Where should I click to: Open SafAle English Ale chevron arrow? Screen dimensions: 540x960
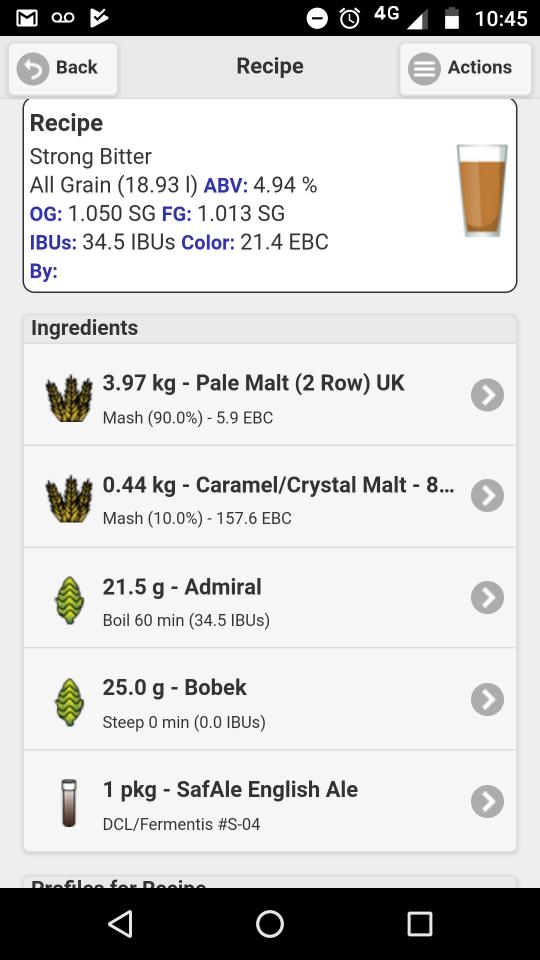click(487, 801)
